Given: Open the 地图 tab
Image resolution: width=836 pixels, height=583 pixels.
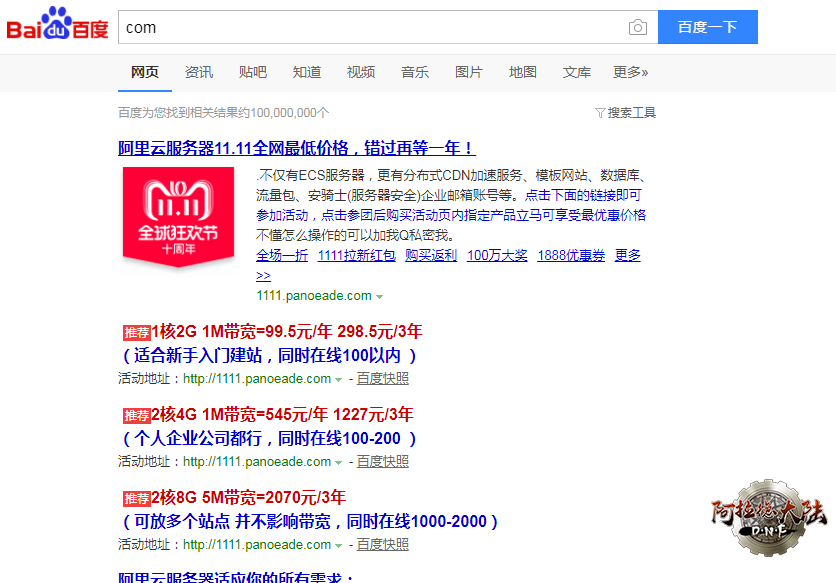Looking at the screenshot, I should pyautogui.click(x=522, y=72).
